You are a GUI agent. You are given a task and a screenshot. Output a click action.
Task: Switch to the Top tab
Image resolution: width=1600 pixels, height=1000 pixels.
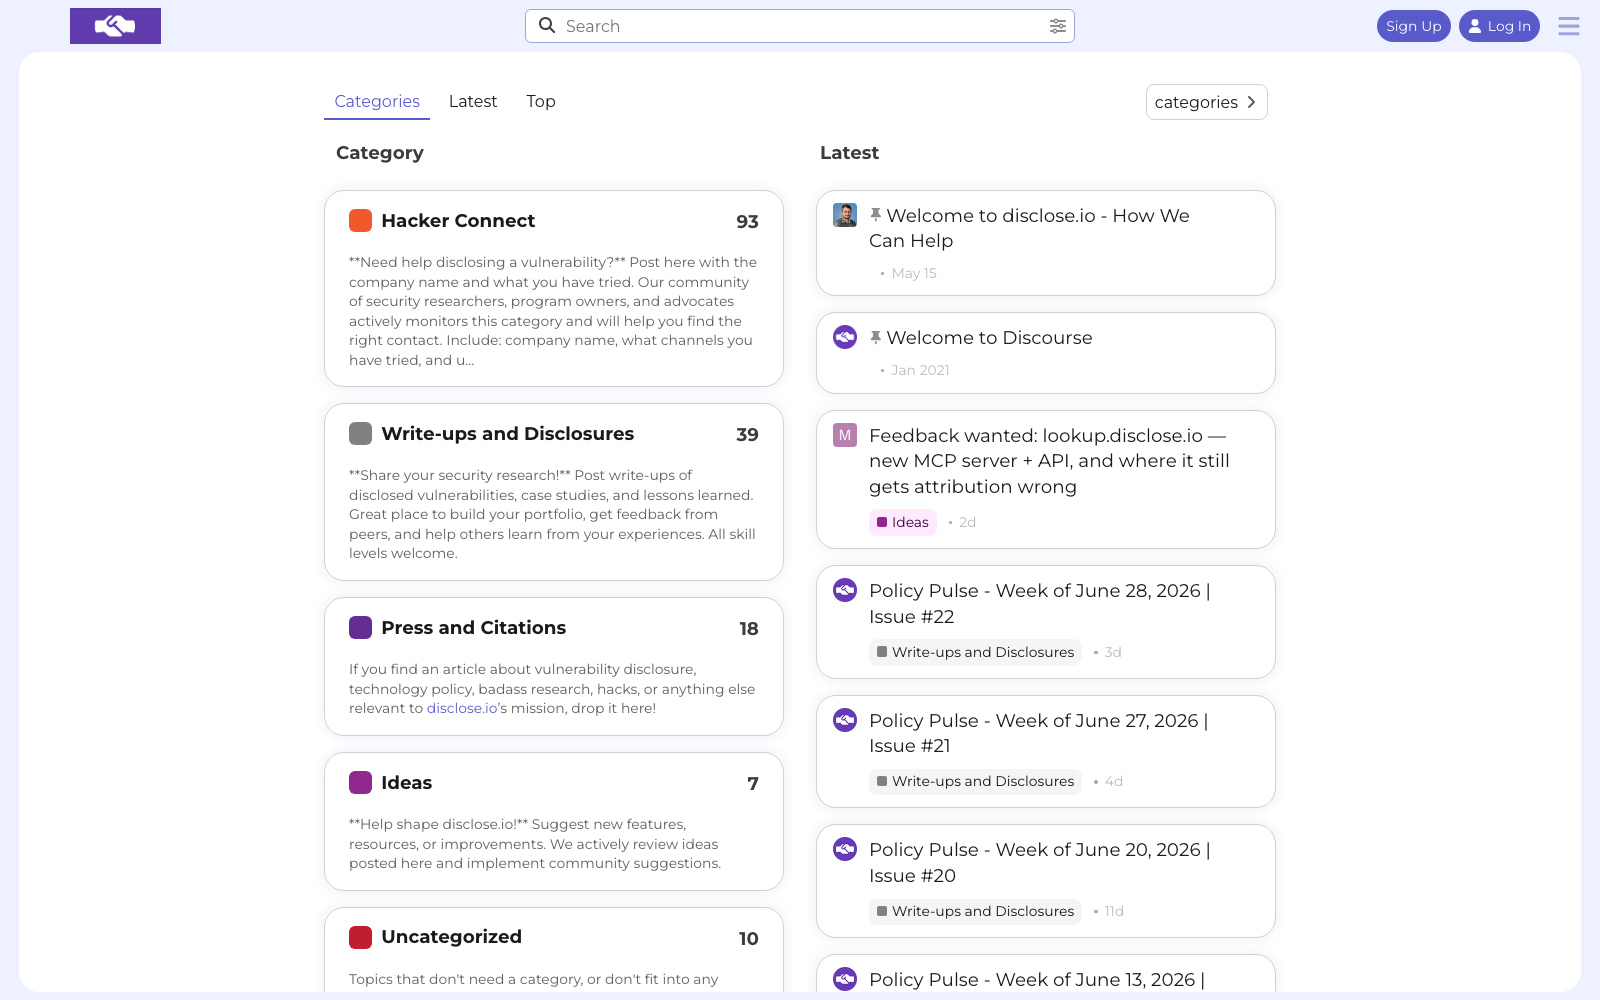point(541,101)
